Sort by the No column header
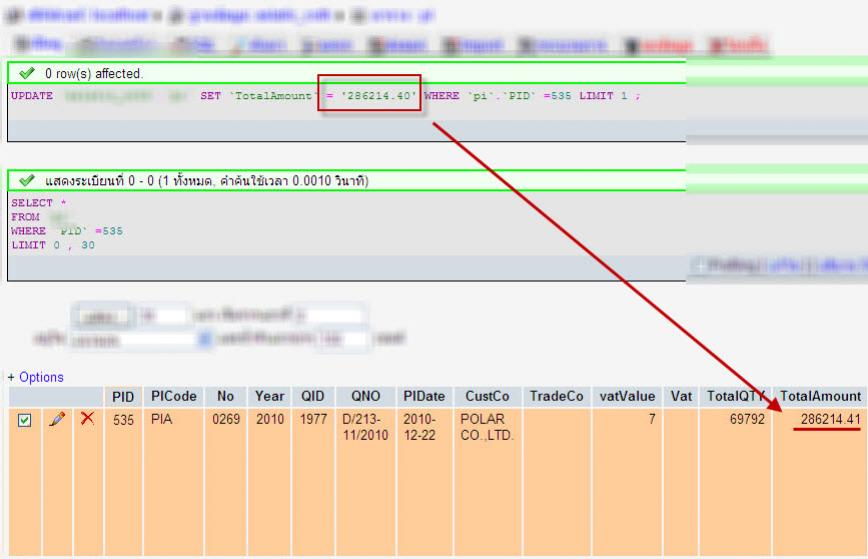The width and height of the screenshot is (868, 559). [225, 396]
